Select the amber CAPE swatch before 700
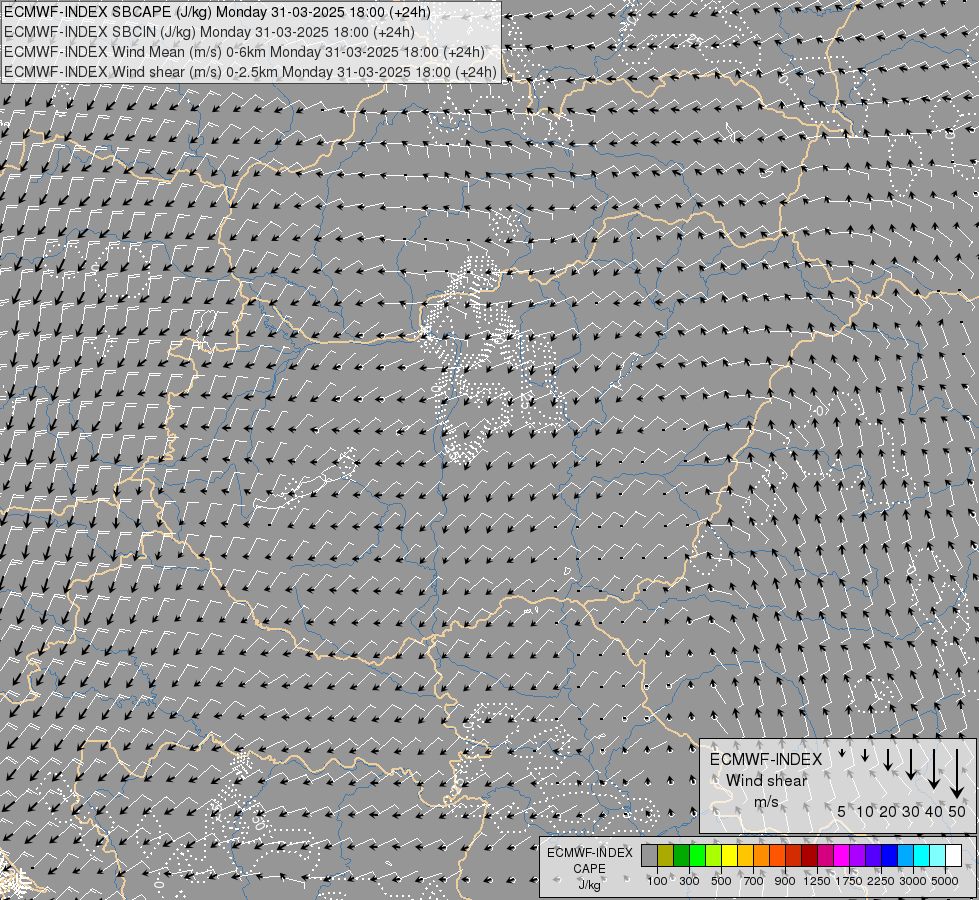This screenshot has height=900, width=979. coord(745,855)
